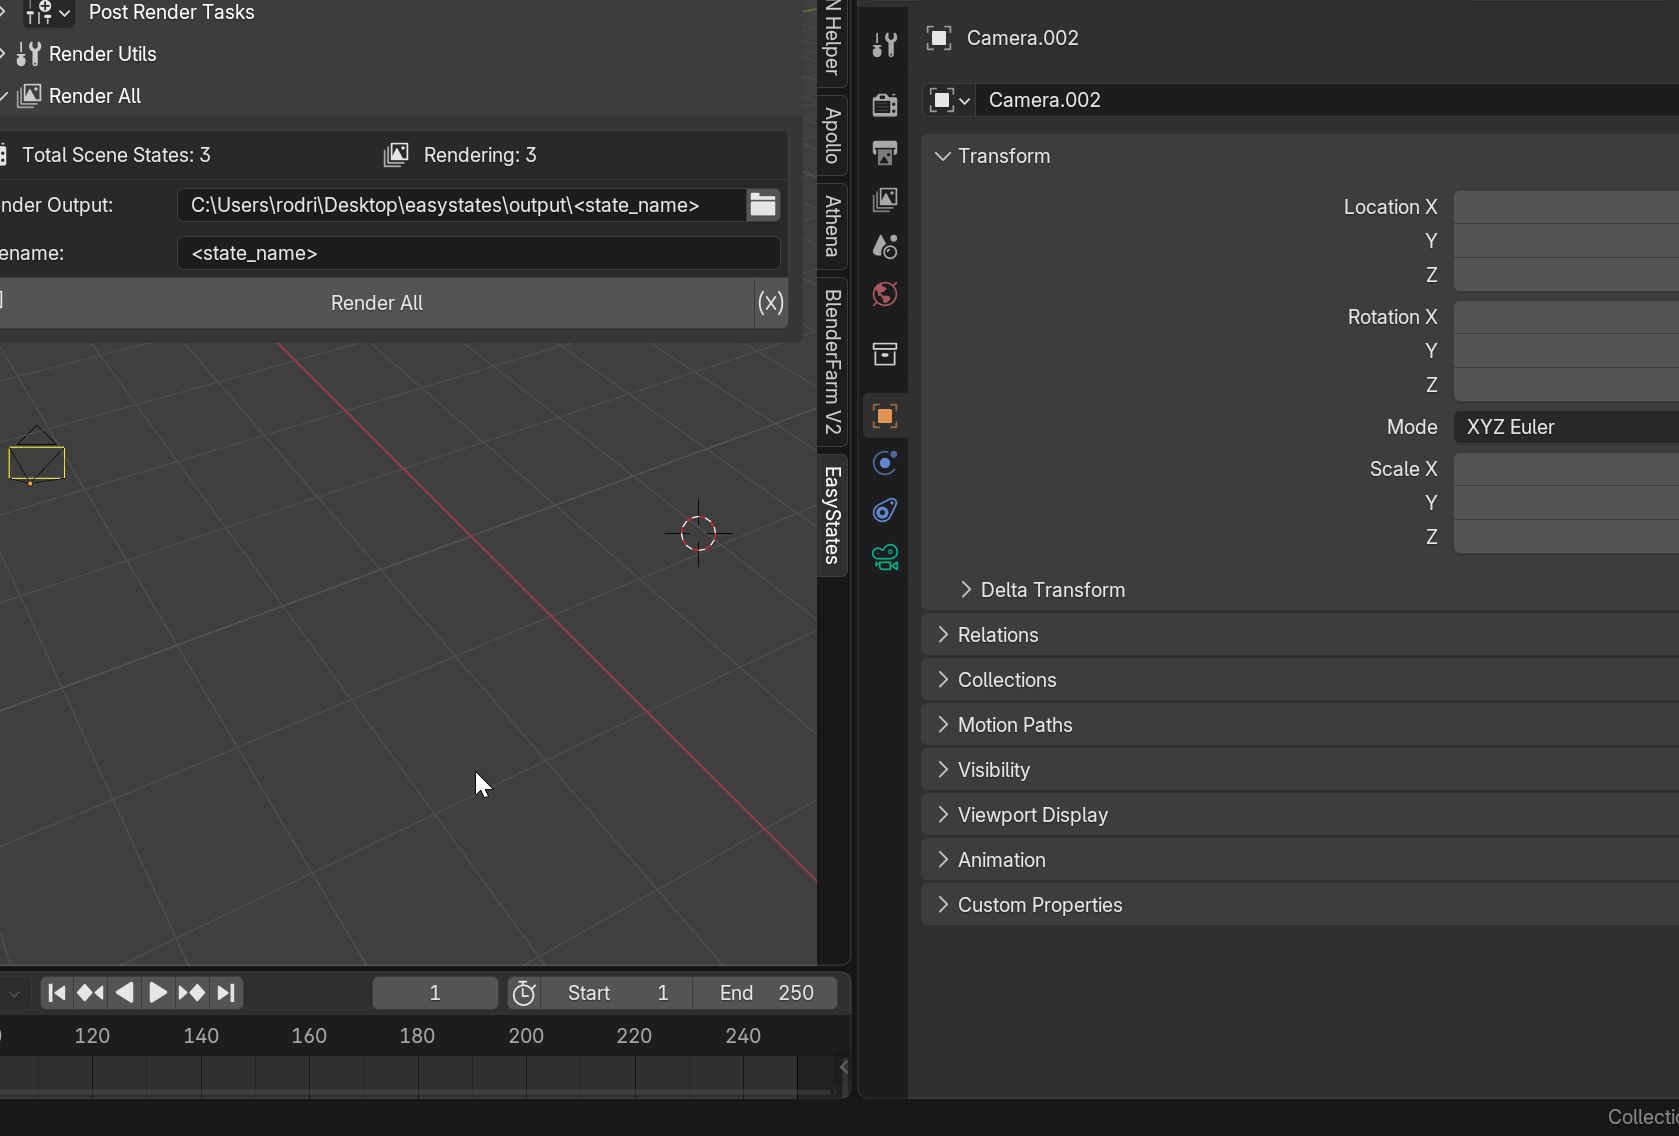1679x1136 pixels.
Task: Toggle Use Preview Range clock icon
Action: click(x=524, y=993)
